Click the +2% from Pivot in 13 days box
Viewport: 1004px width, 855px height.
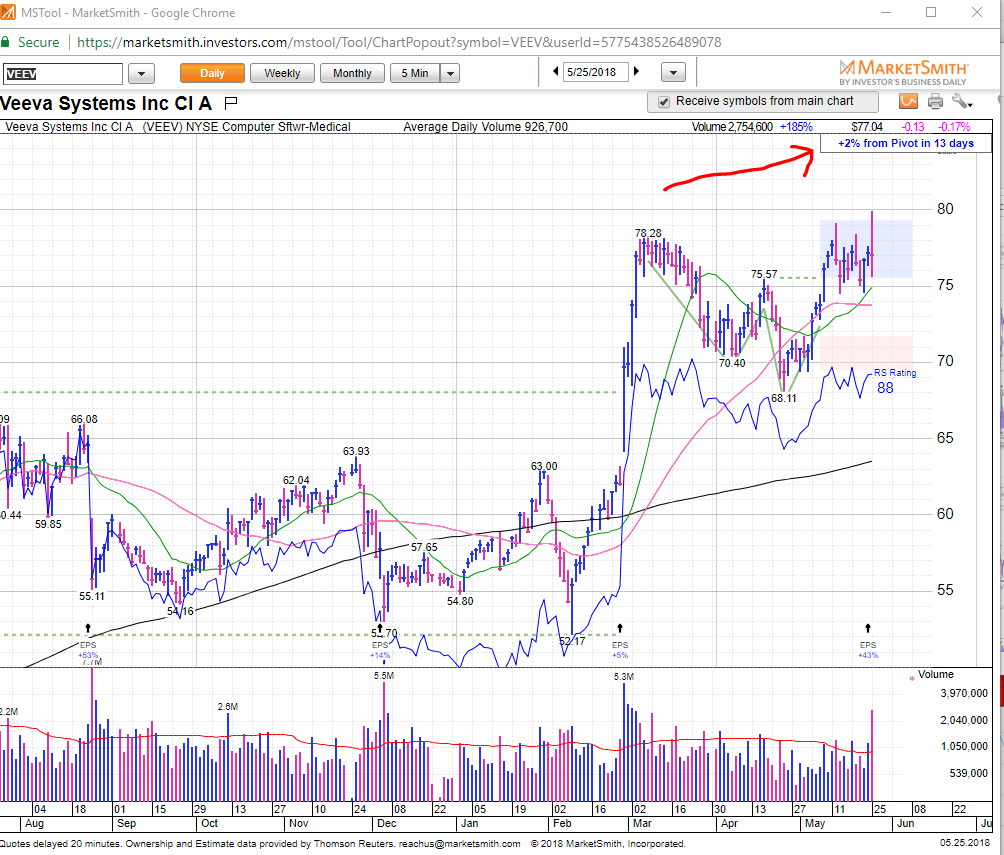pyautogui.click(x=905, y=143)
